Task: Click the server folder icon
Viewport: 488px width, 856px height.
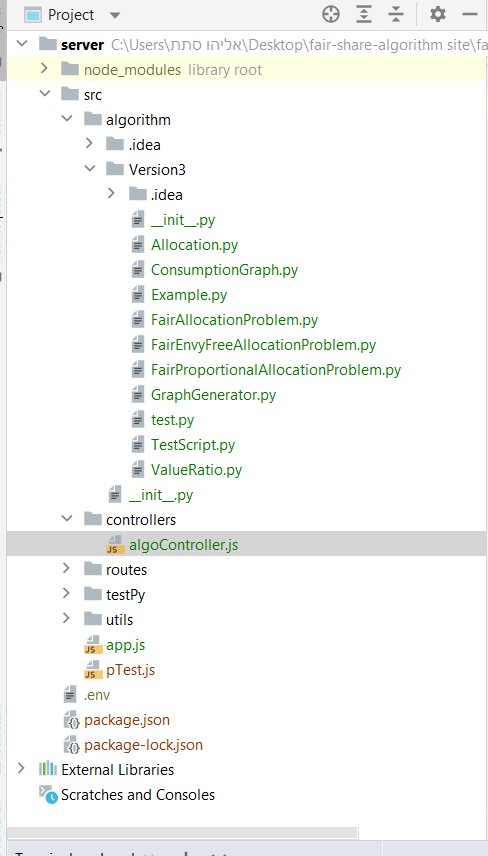Action: point(48,44)
